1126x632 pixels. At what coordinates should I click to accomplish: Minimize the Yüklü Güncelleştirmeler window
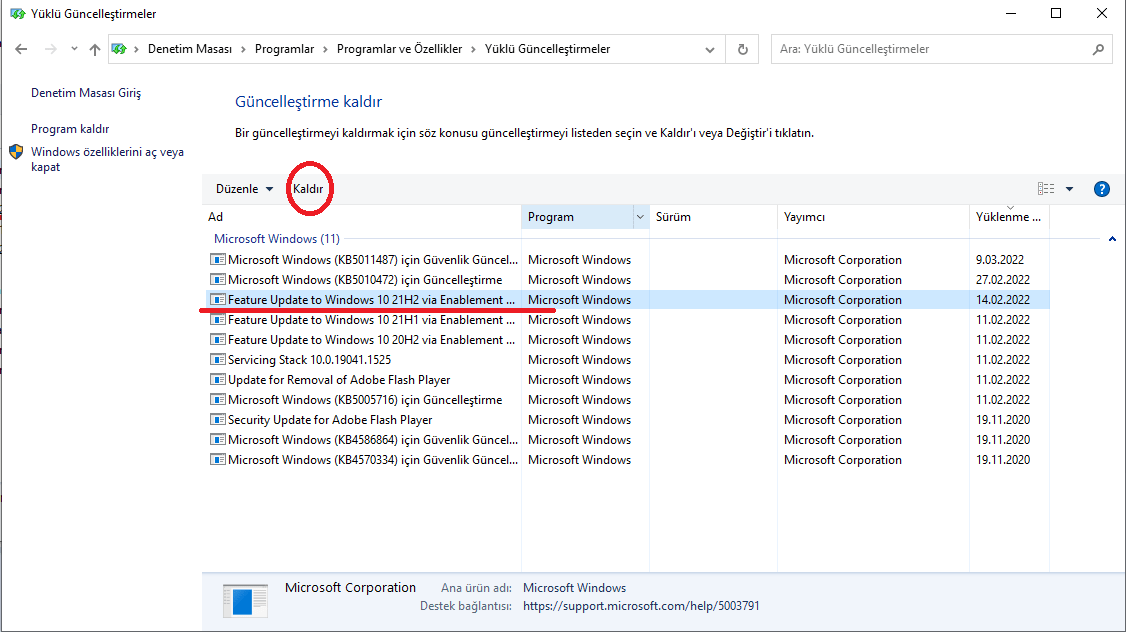(1011, 13)
